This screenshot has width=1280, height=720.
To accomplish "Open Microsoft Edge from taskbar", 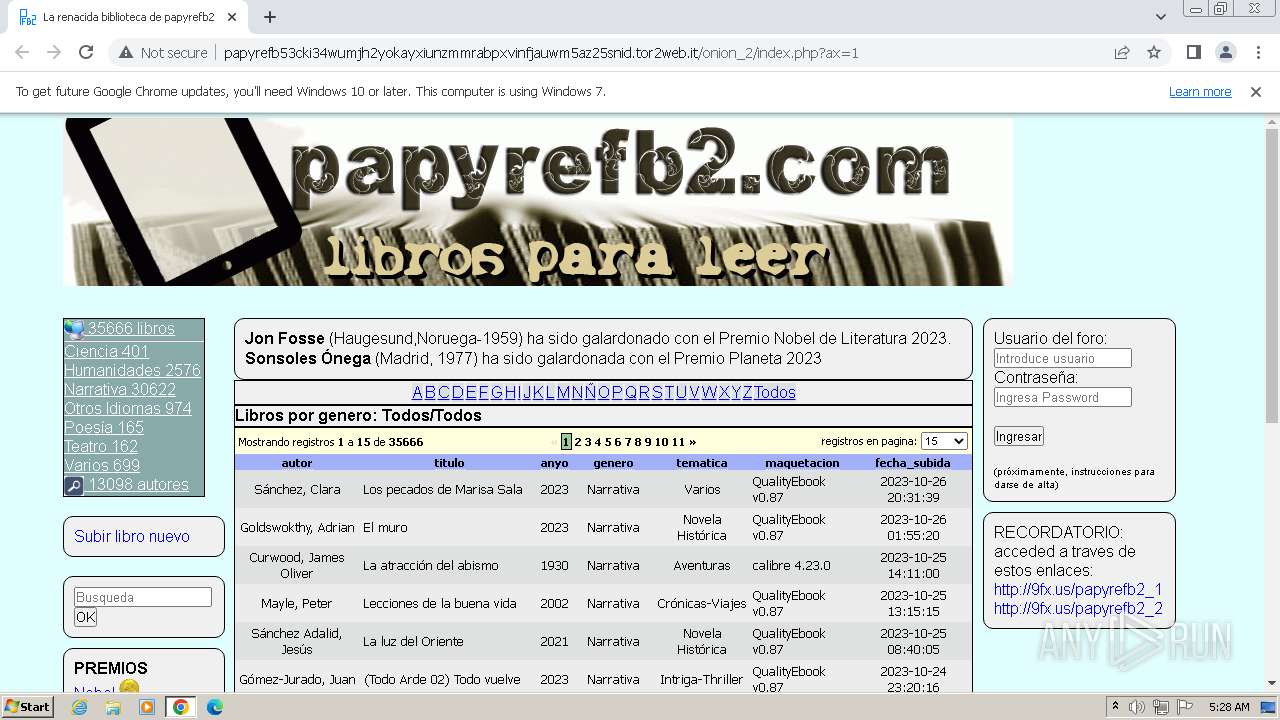I will [214, 707].
